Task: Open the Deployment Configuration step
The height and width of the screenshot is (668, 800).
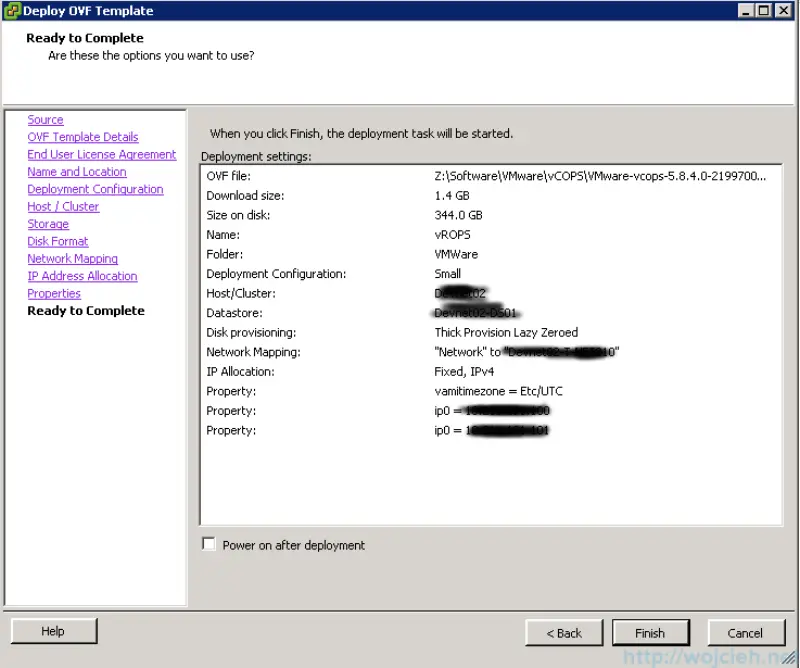Action: [95, 189]
